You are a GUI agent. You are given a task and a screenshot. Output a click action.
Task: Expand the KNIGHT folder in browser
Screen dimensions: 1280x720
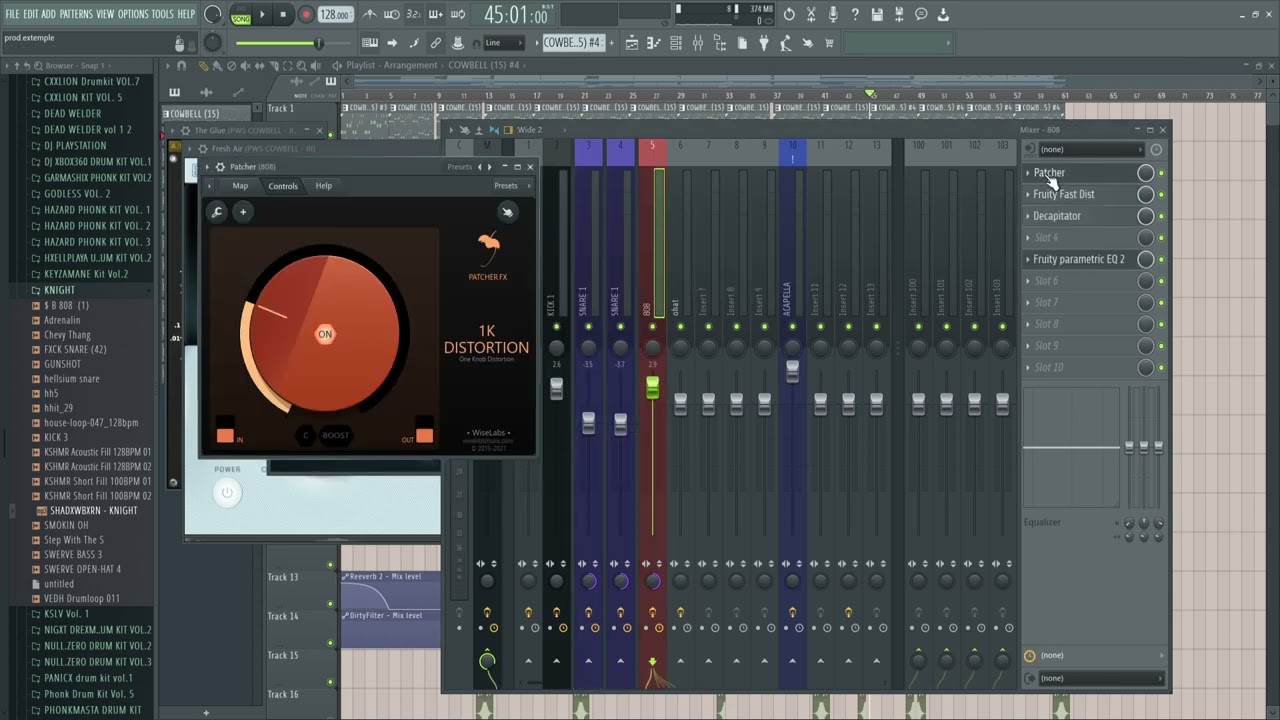59,290
